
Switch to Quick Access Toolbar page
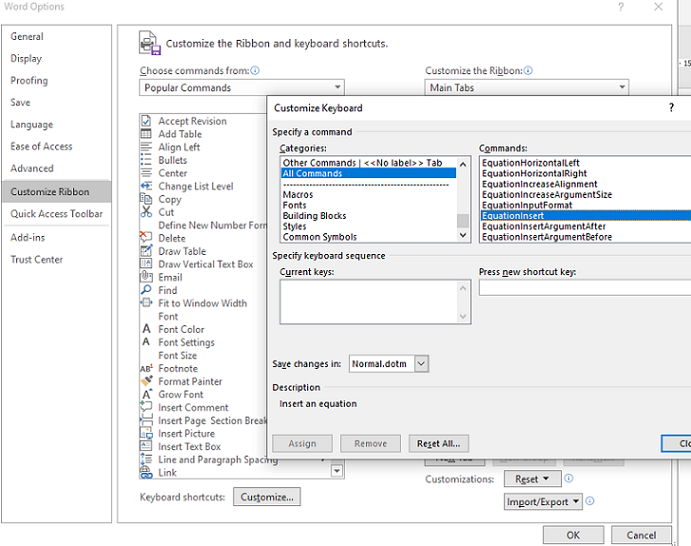click(56, 214)
